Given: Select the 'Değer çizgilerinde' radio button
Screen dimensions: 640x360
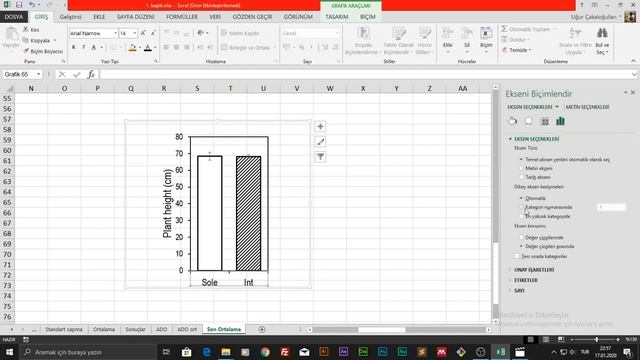Looking at the screenshot, I should tap(521, 237).
